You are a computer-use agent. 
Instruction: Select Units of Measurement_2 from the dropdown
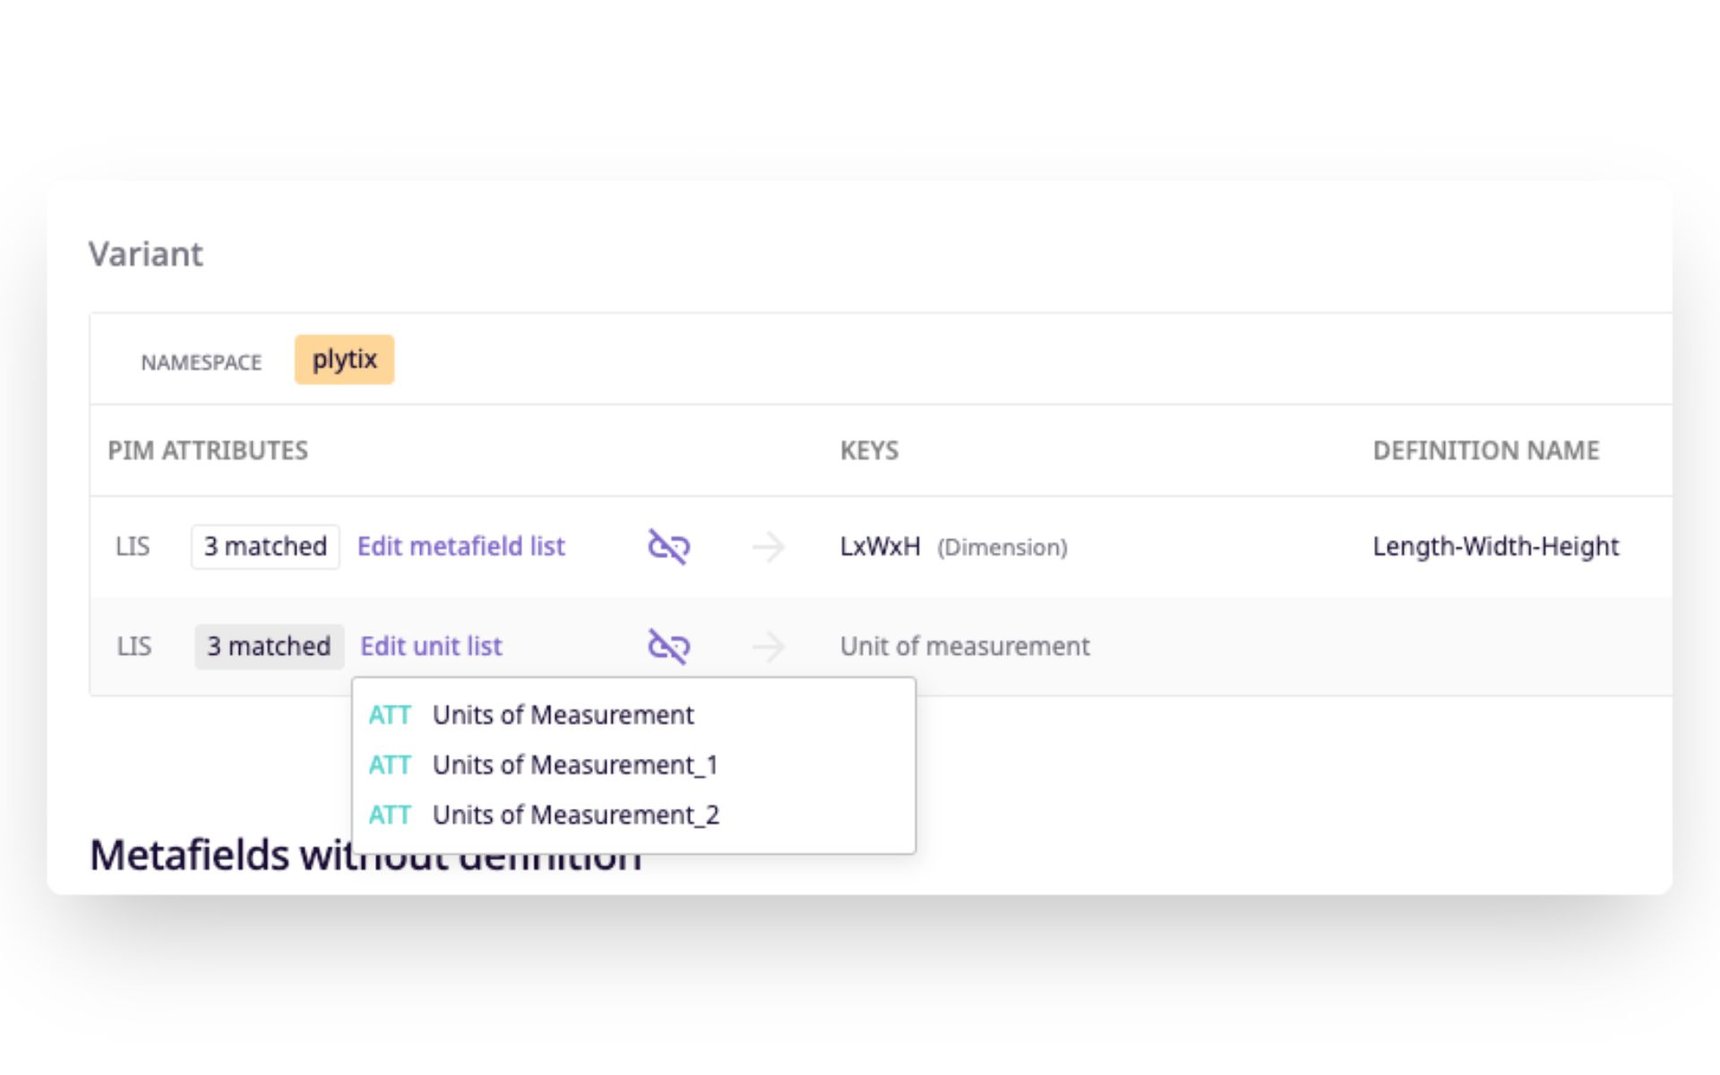pos(575,815)
